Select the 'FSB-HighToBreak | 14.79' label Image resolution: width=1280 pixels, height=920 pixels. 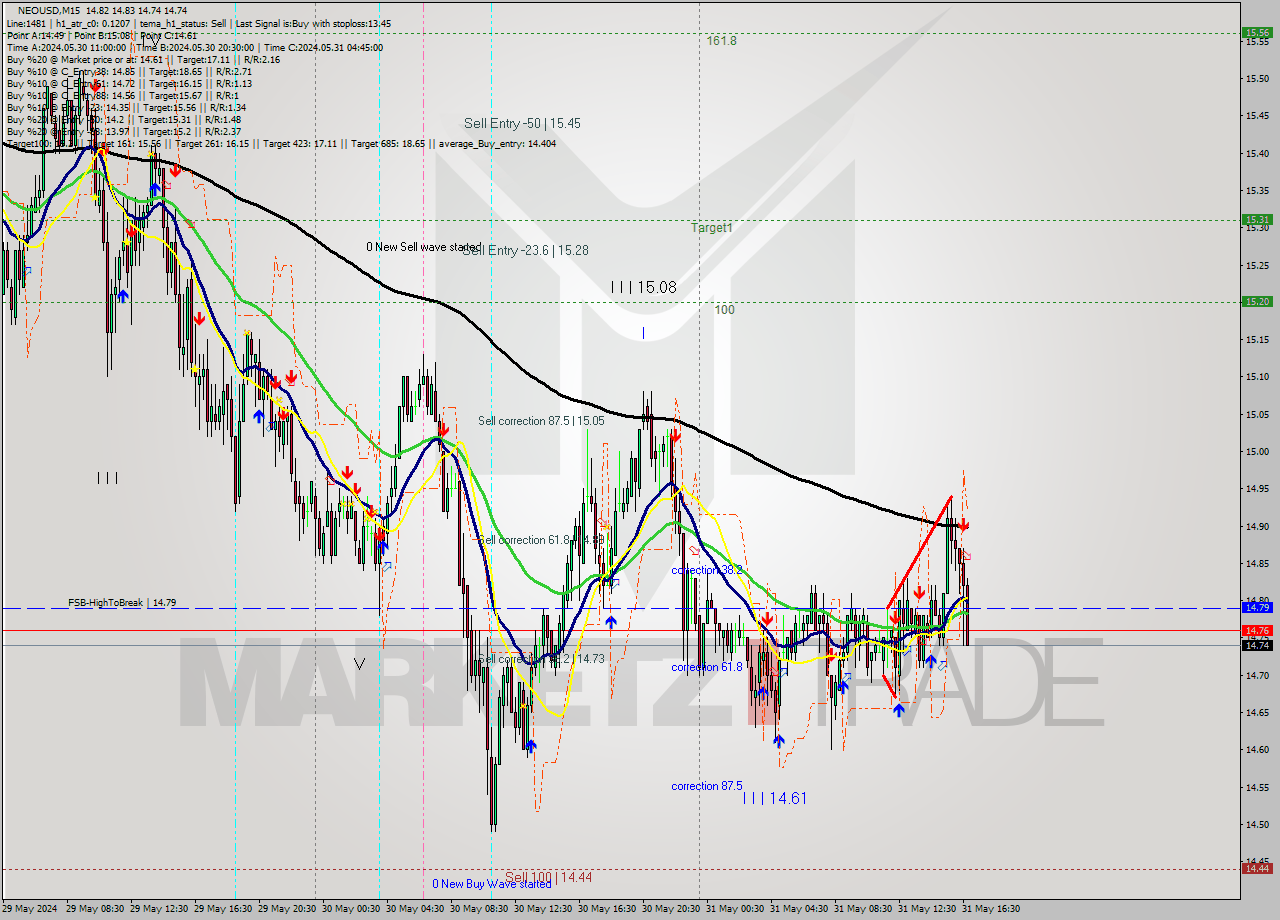coord(122,603)
